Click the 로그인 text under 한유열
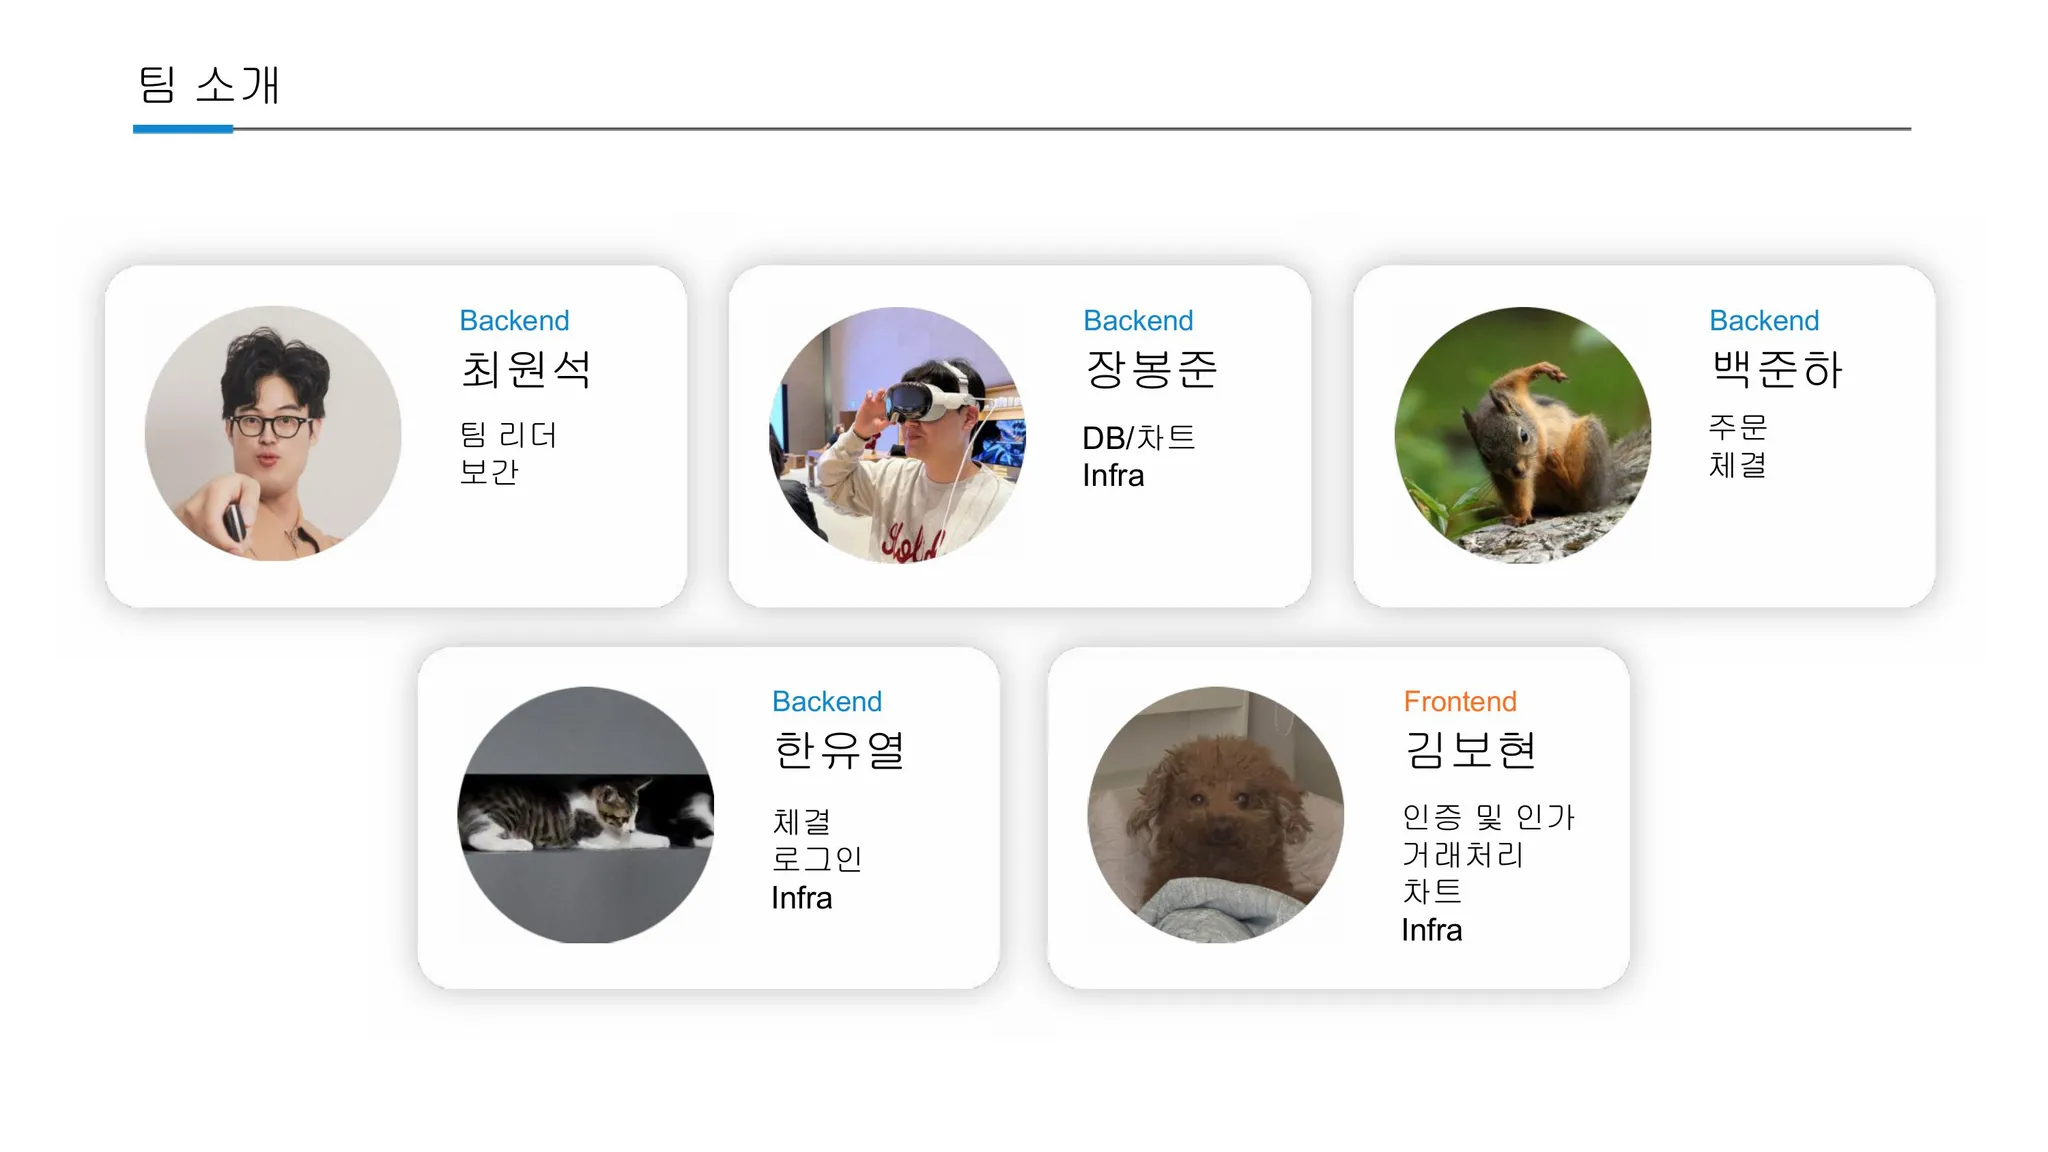 817,859
